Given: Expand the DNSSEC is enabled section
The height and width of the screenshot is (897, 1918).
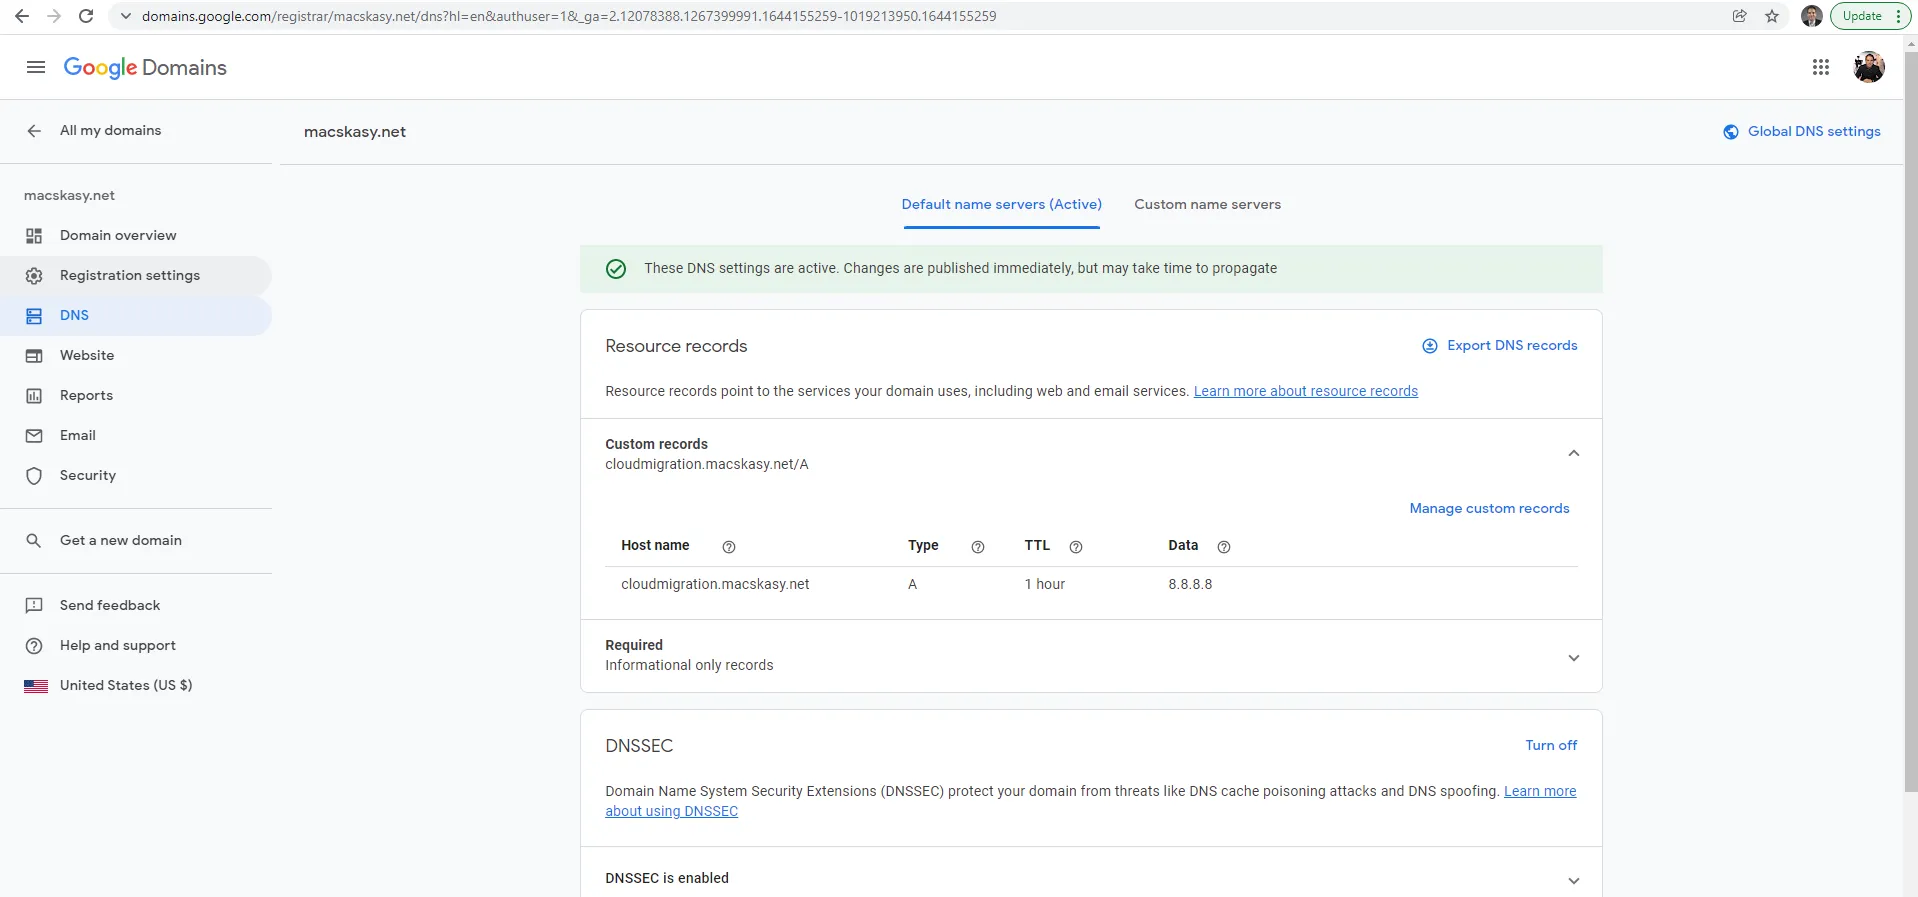Looking at the screenshot, I should click(1574, 881).
